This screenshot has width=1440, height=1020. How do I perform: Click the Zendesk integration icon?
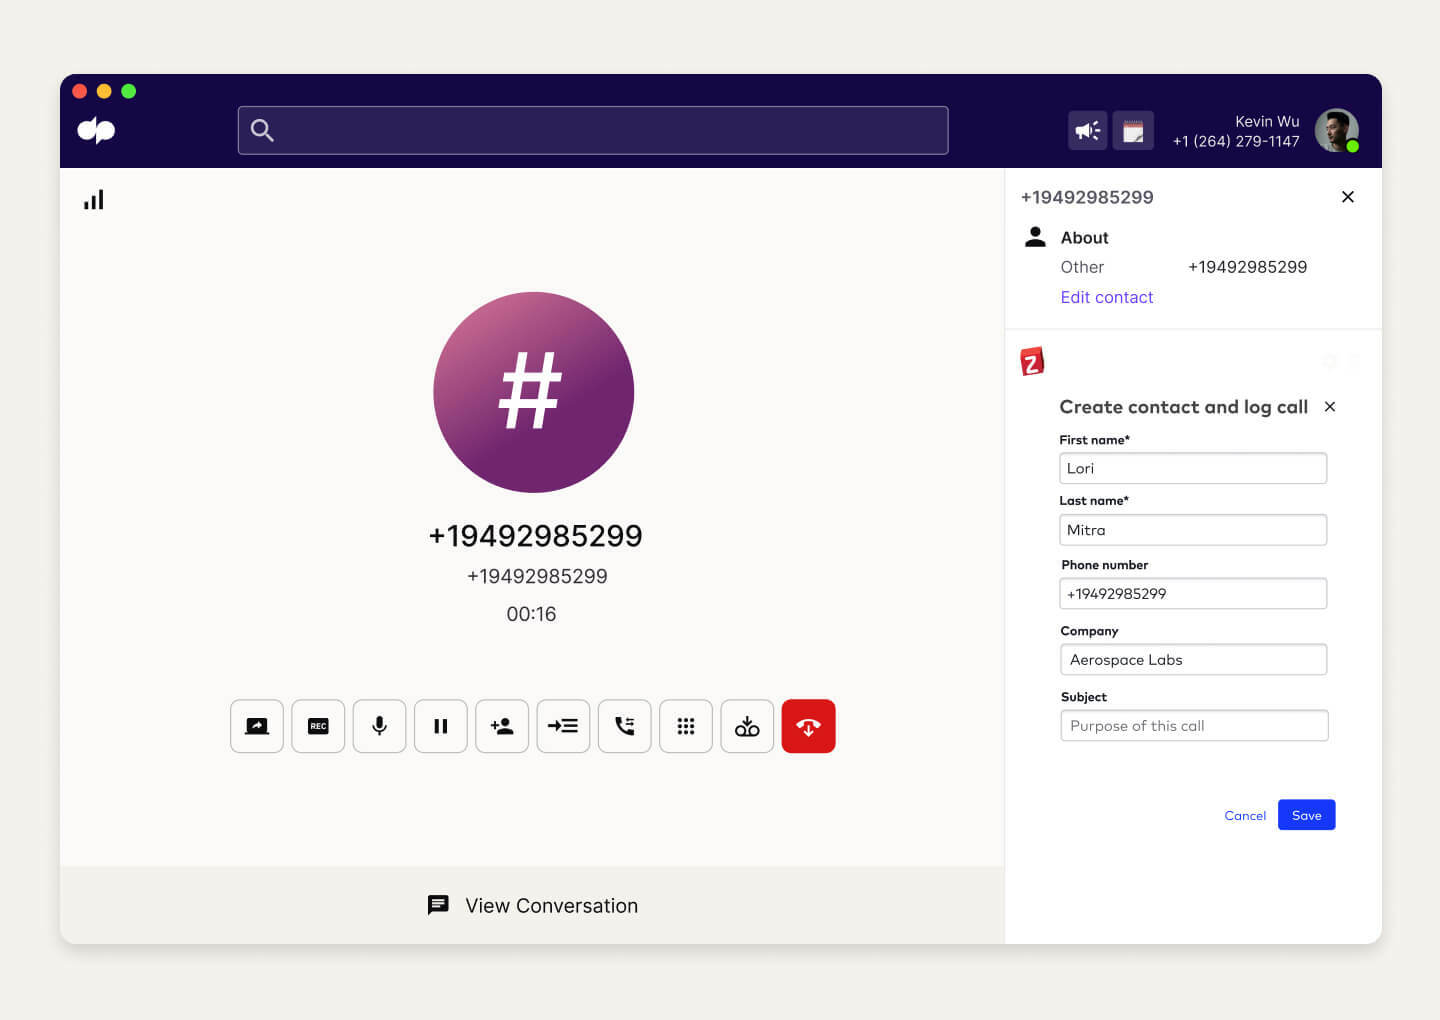pos(1033,361)
